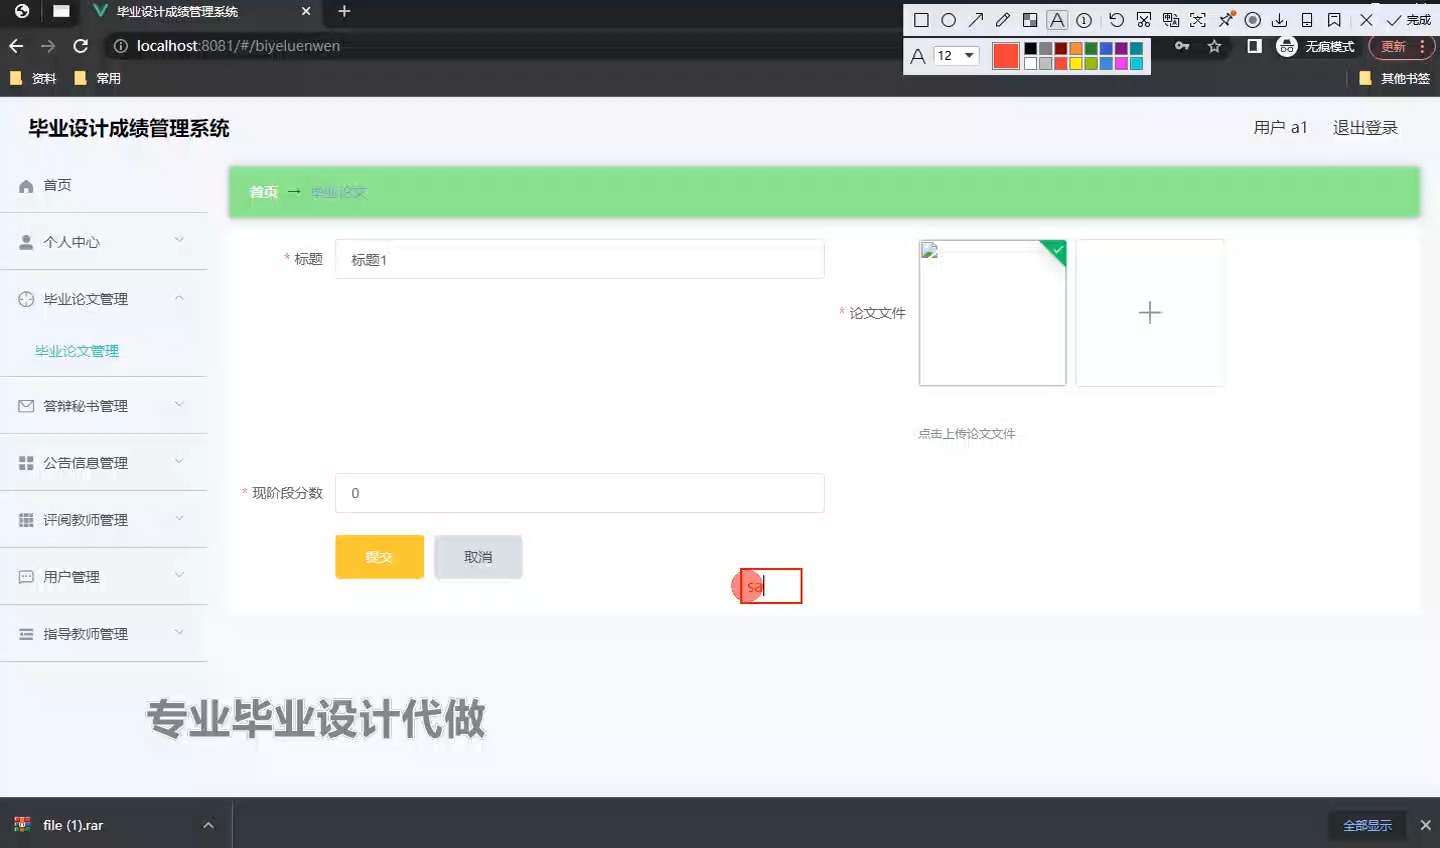
Task: Open the file (1).rar download chevron
Action: click(x=208, y=825)
